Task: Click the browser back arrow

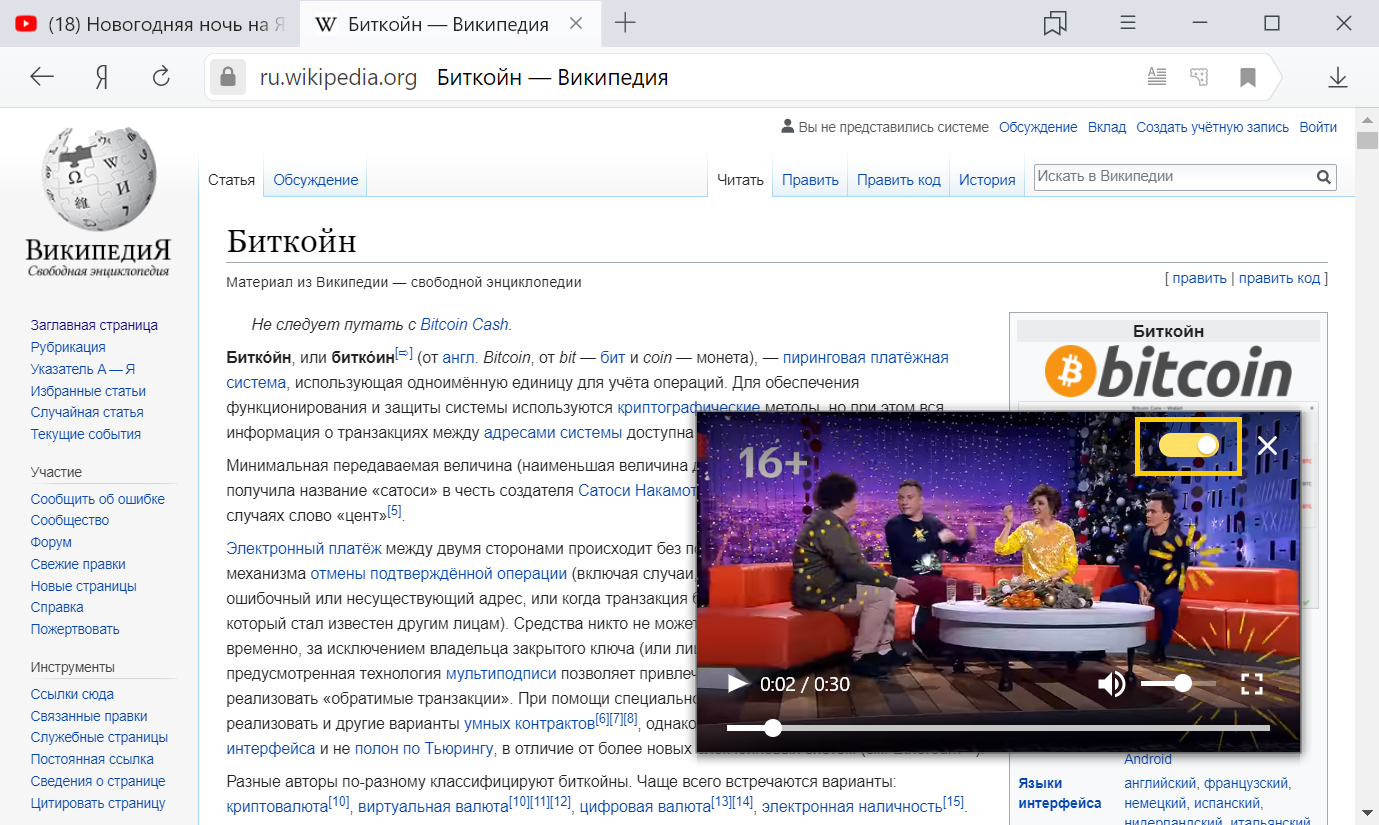Action: tap(42, 78)
